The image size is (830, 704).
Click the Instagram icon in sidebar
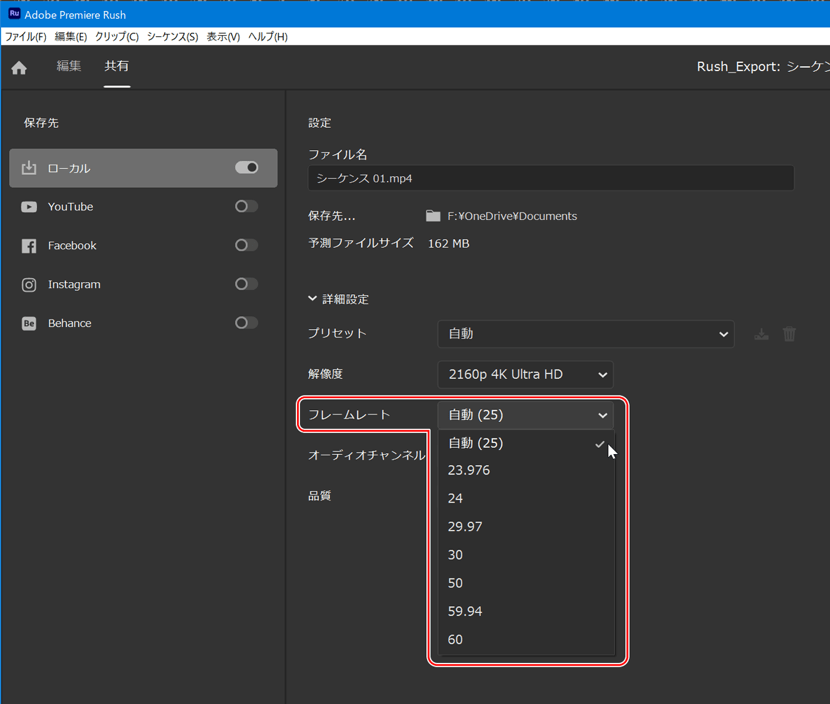coord(29,285)
